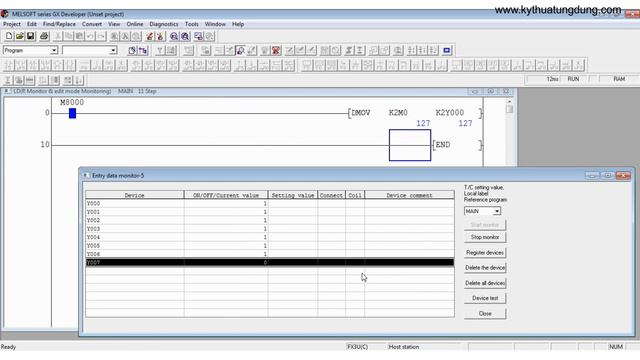Screen dimensions: 640x360
Task: Click the Stop monitor button
Action: point(485,237)
